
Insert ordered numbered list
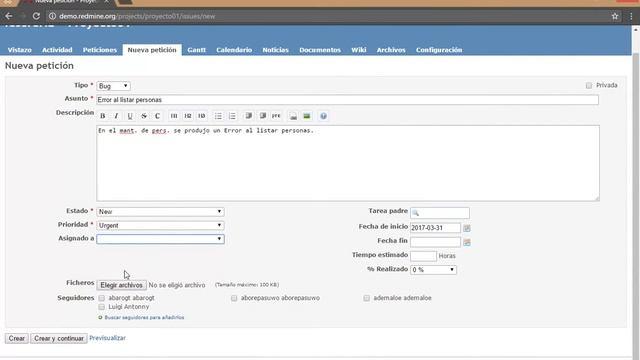tap(232, 116)
